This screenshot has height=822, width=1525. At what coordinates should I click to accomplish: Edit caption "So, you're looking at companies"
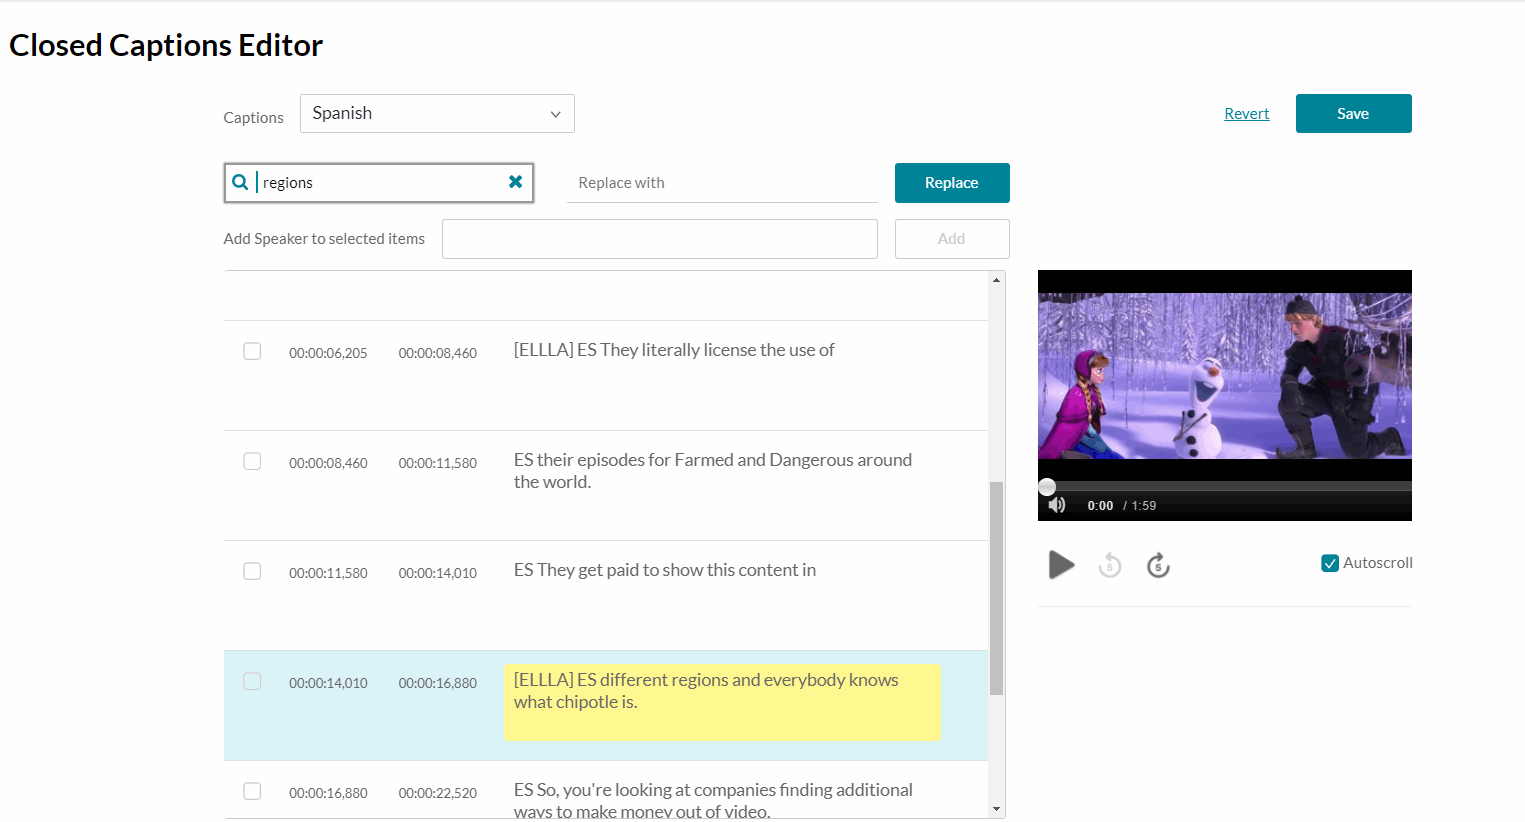713,800
